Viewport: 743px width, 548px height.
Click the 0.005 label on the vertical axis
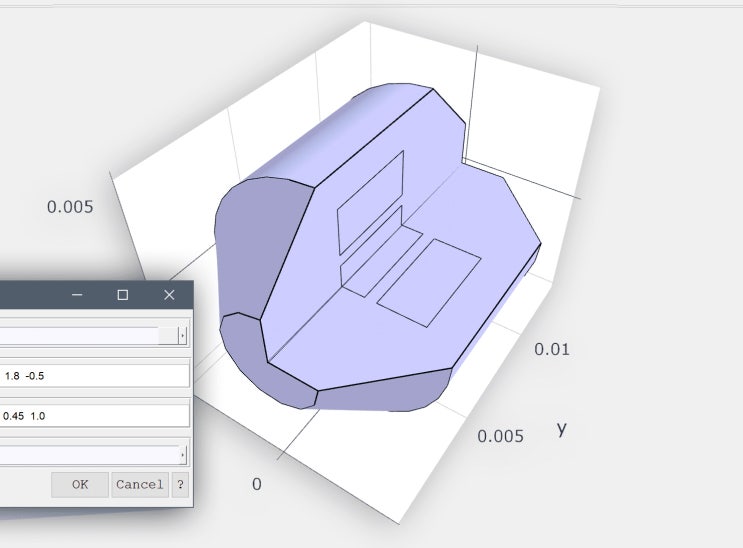tap(70, 207)
